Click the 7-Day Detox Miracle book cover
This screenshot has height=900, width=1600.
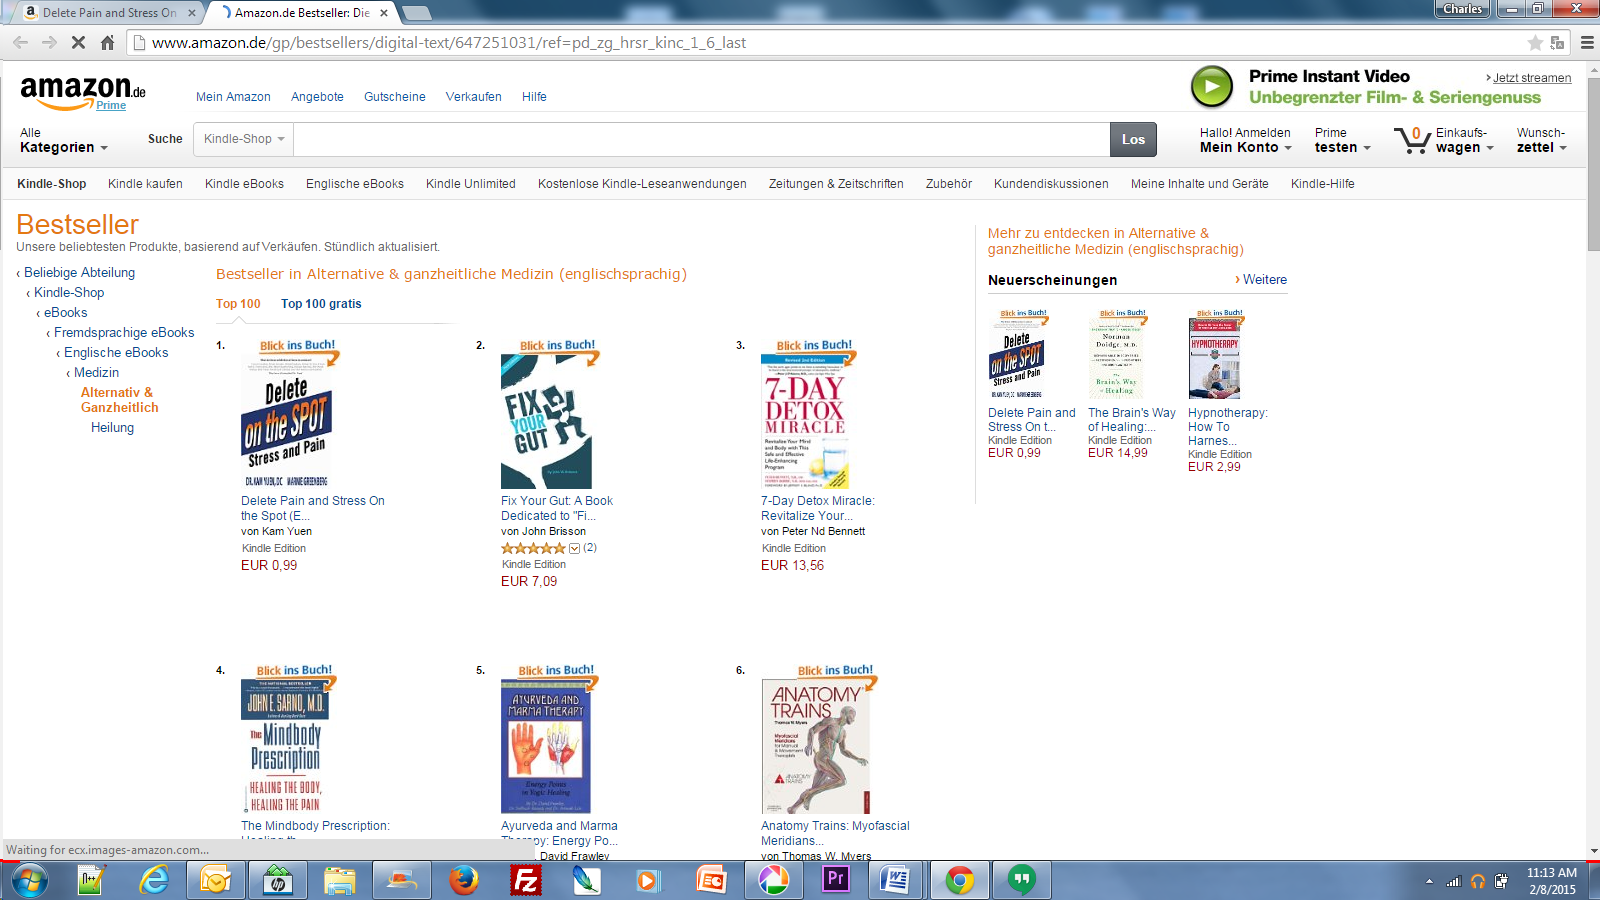pos(805,421)
